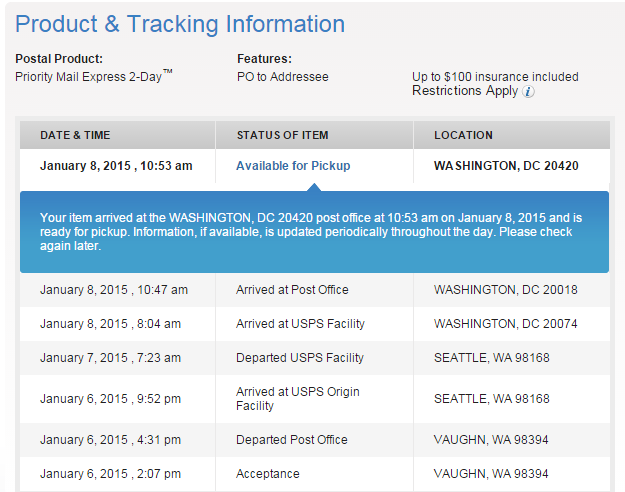Open the Available for Pickup status link
The image size is (625, 492).
(x=293, y=165)
